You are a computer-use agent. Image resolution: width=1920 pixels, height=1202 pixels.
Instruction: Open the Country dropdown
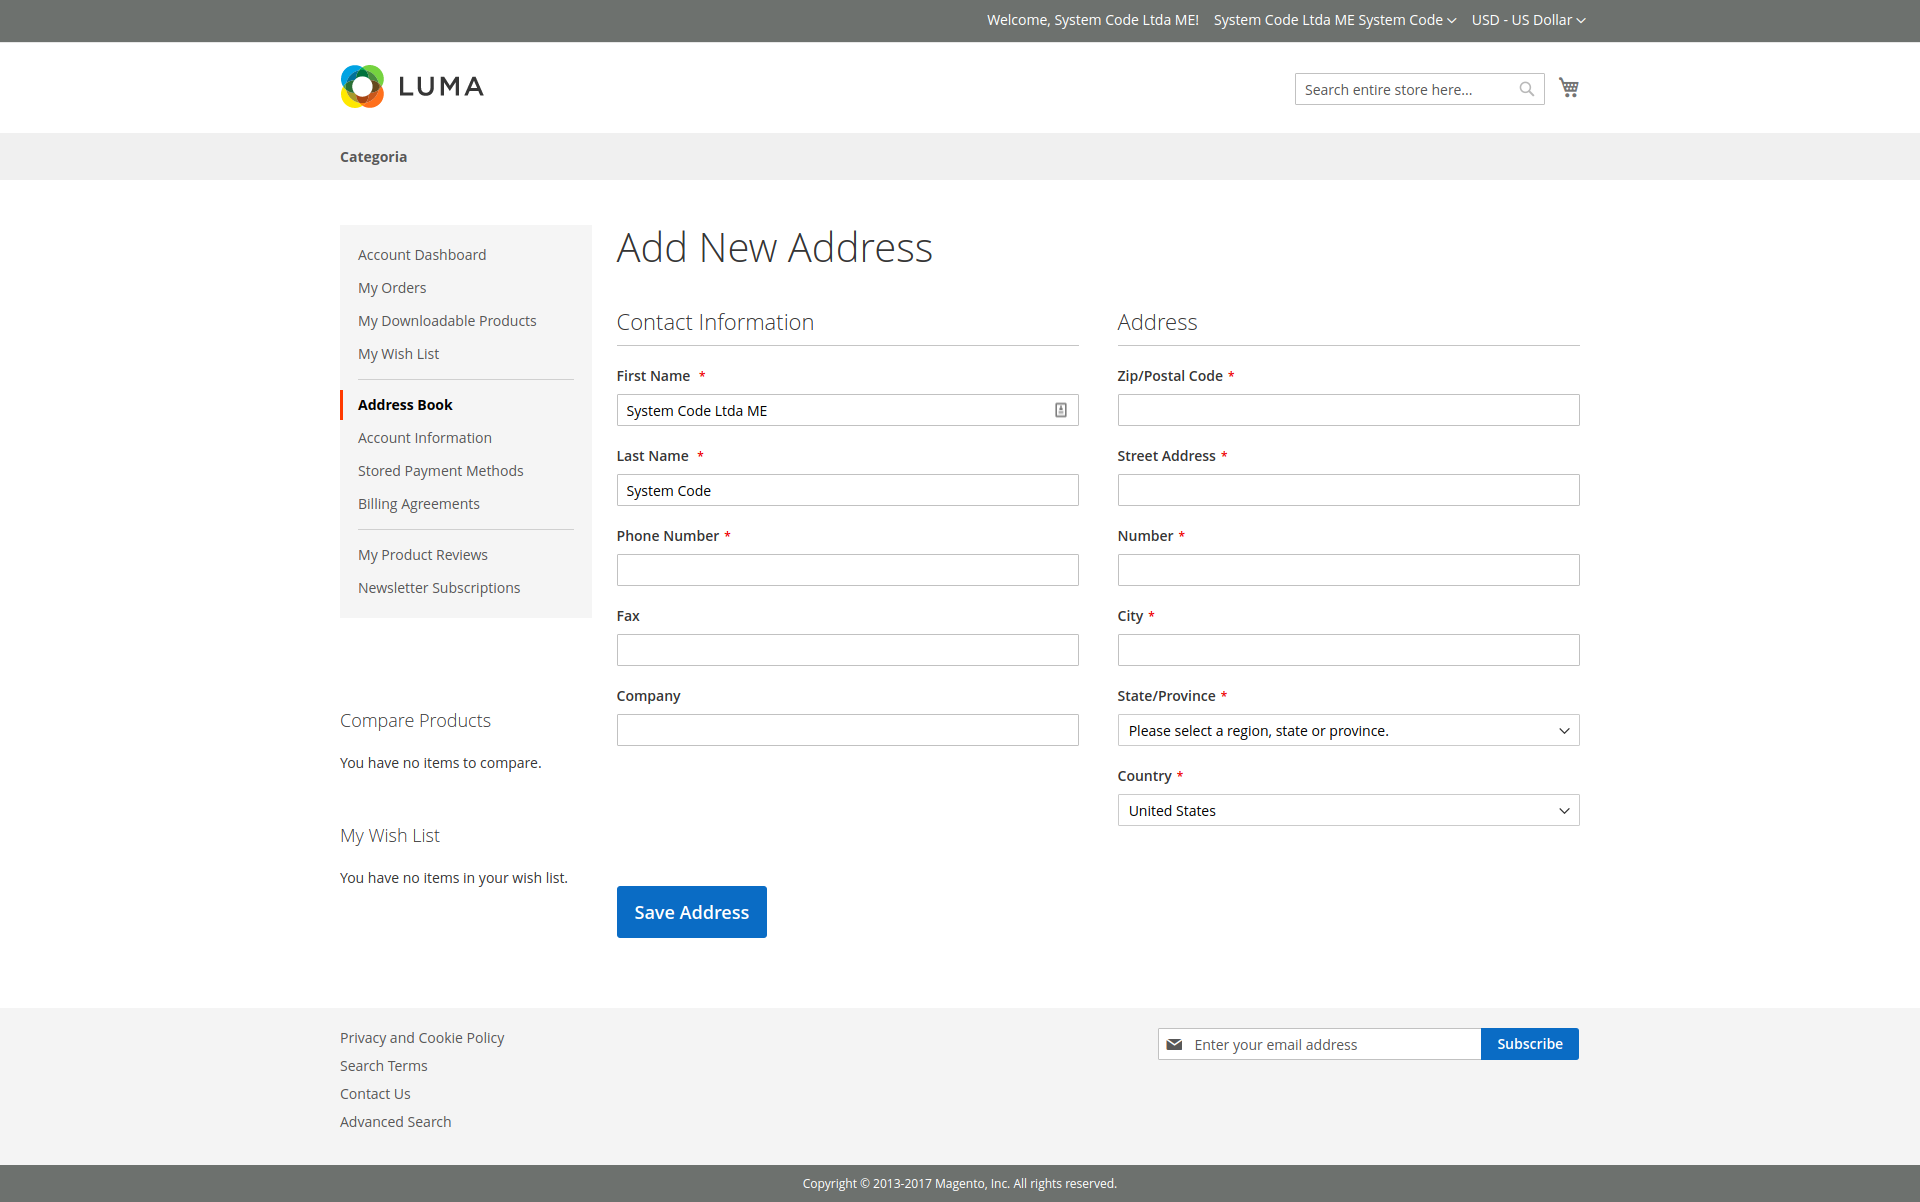(1347, 810)
